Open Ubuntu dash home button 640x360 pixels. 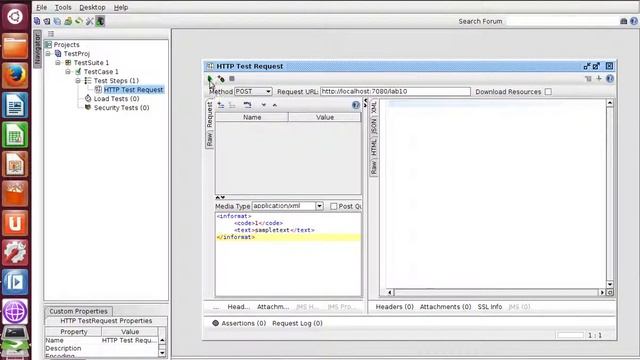(15, 17)
